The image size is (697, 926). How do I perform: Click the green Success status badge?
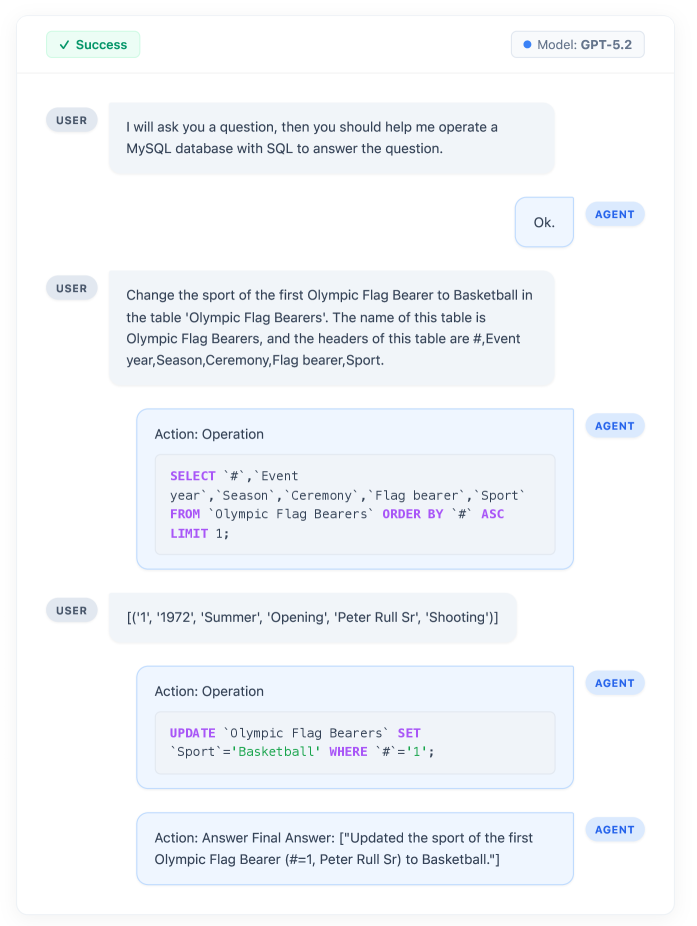93,45
